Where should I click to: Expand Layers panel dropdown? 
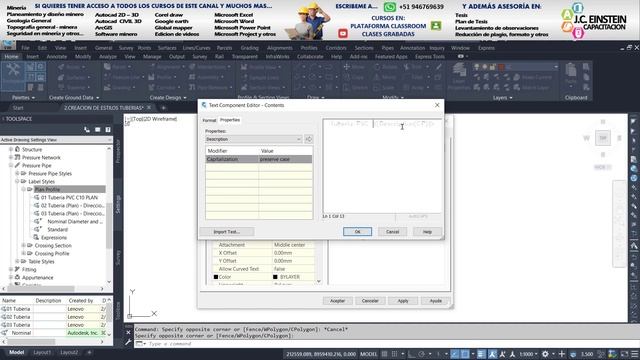(502, 98)
